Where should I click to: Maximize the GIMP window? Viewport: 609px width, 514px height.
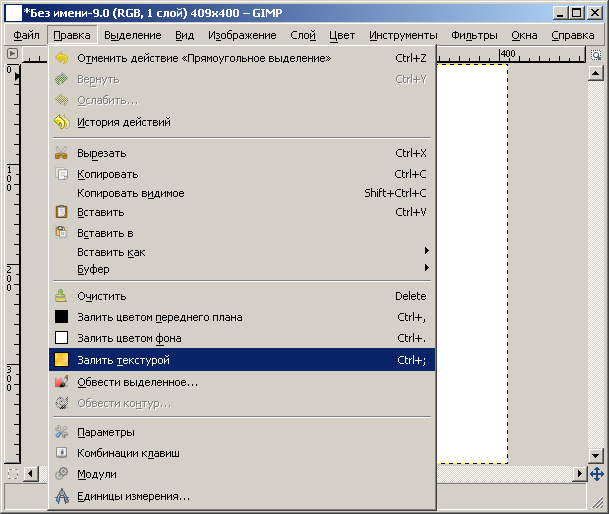pos(577,13)
